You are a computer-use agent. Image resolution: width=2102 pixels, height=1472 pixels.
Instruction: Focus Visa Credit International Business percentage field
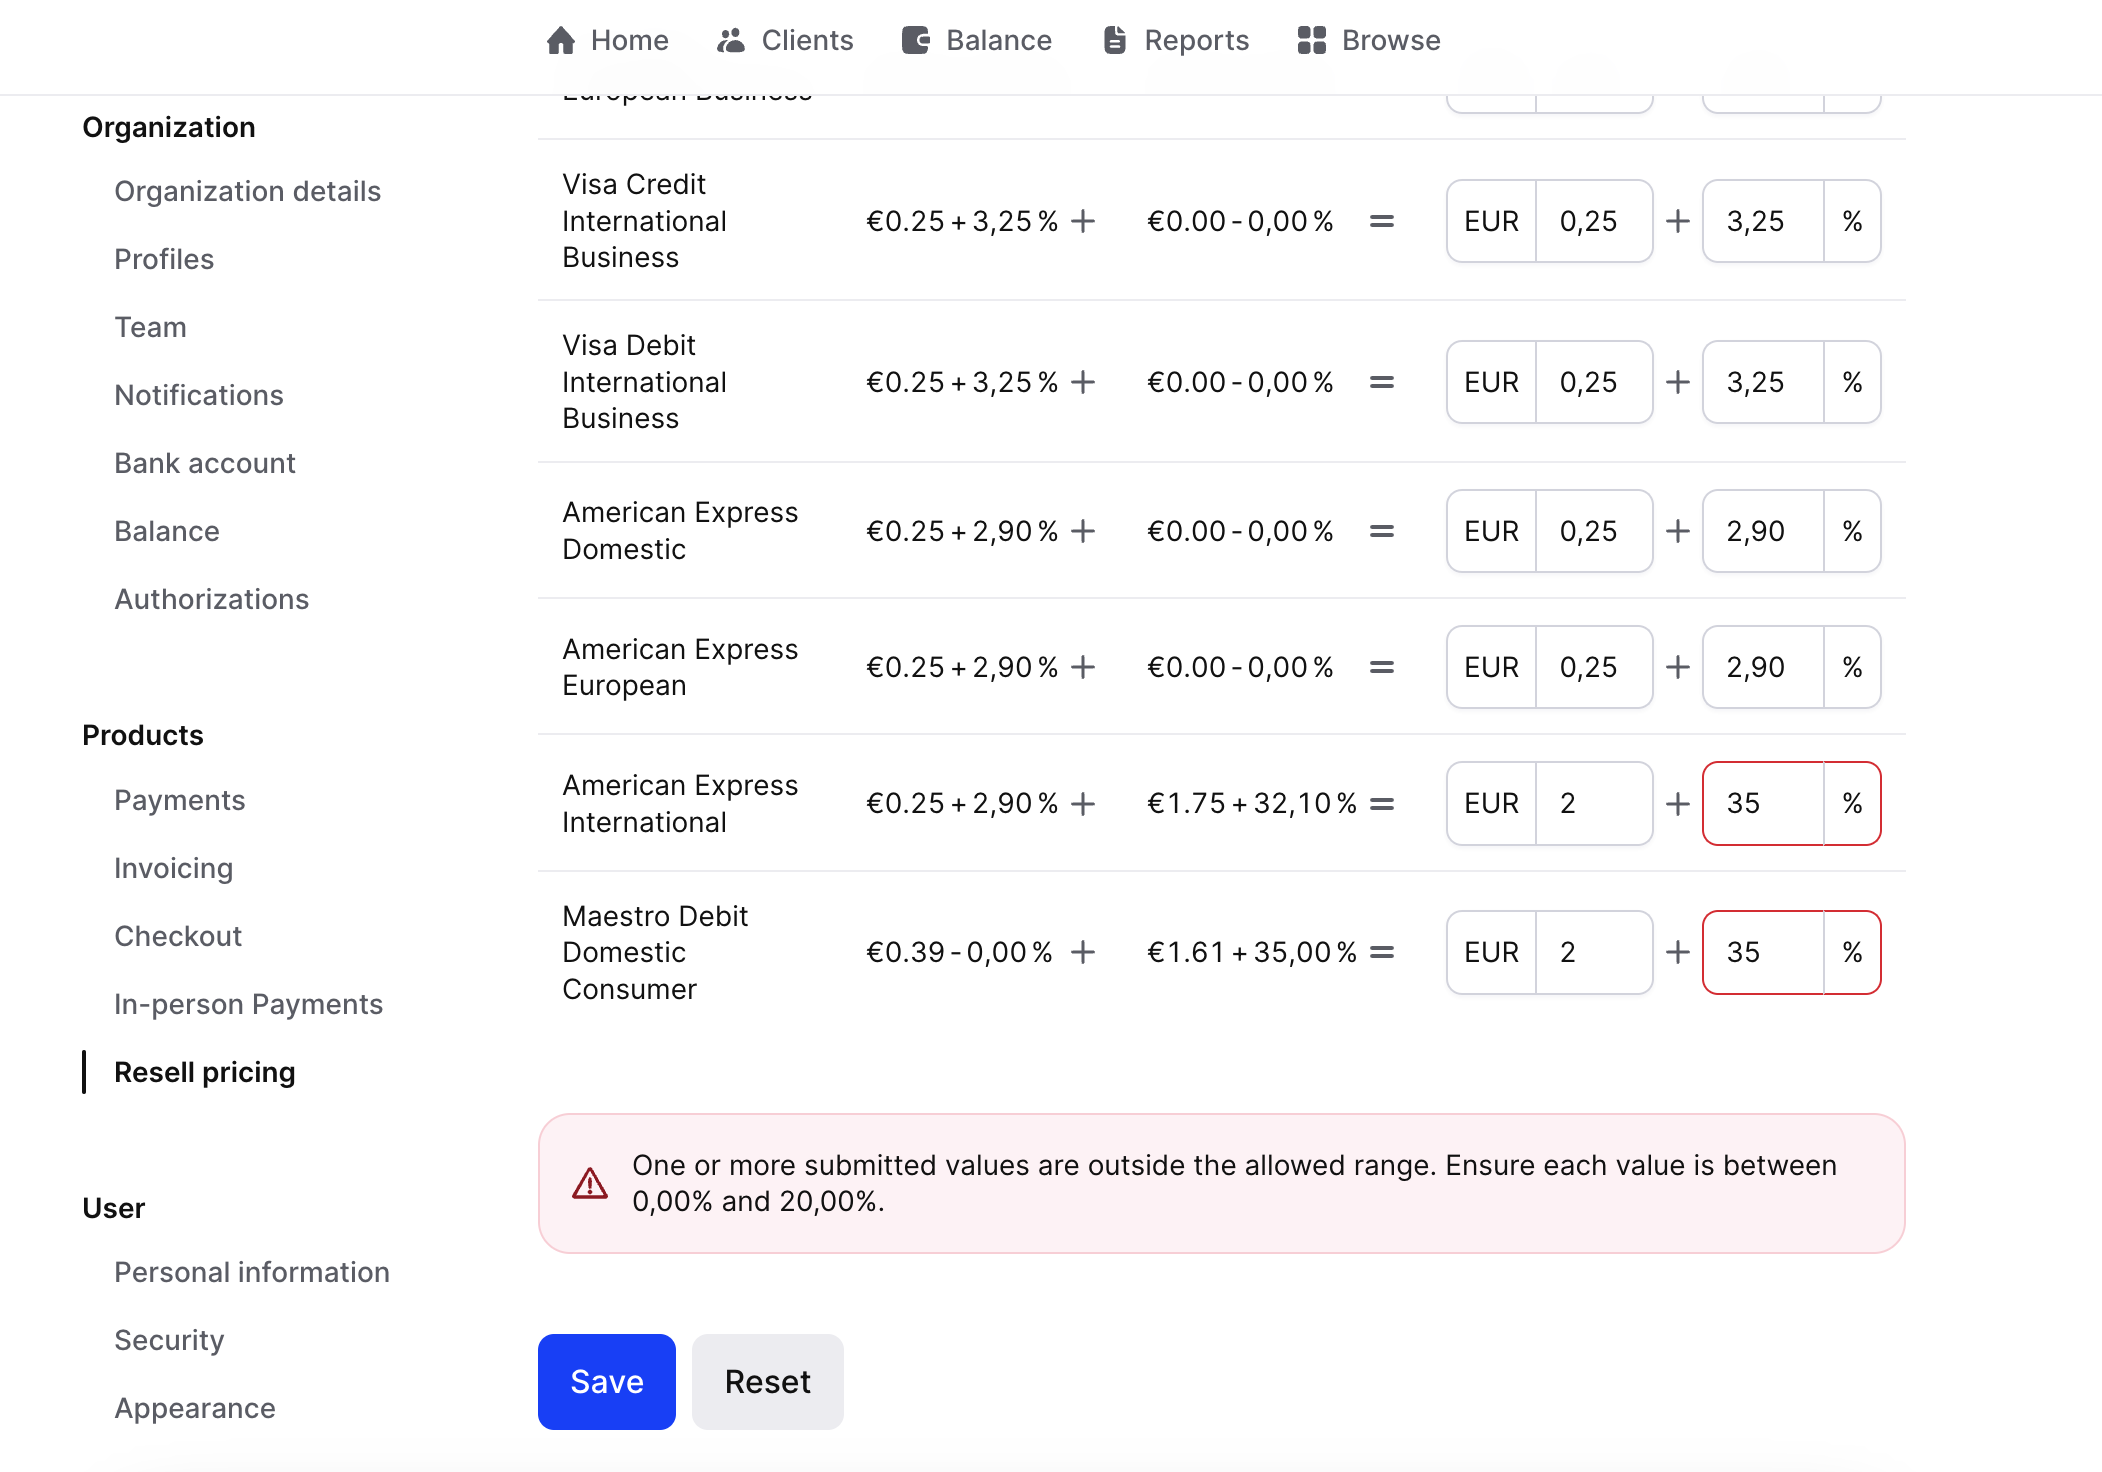(x=1763, y=221)
